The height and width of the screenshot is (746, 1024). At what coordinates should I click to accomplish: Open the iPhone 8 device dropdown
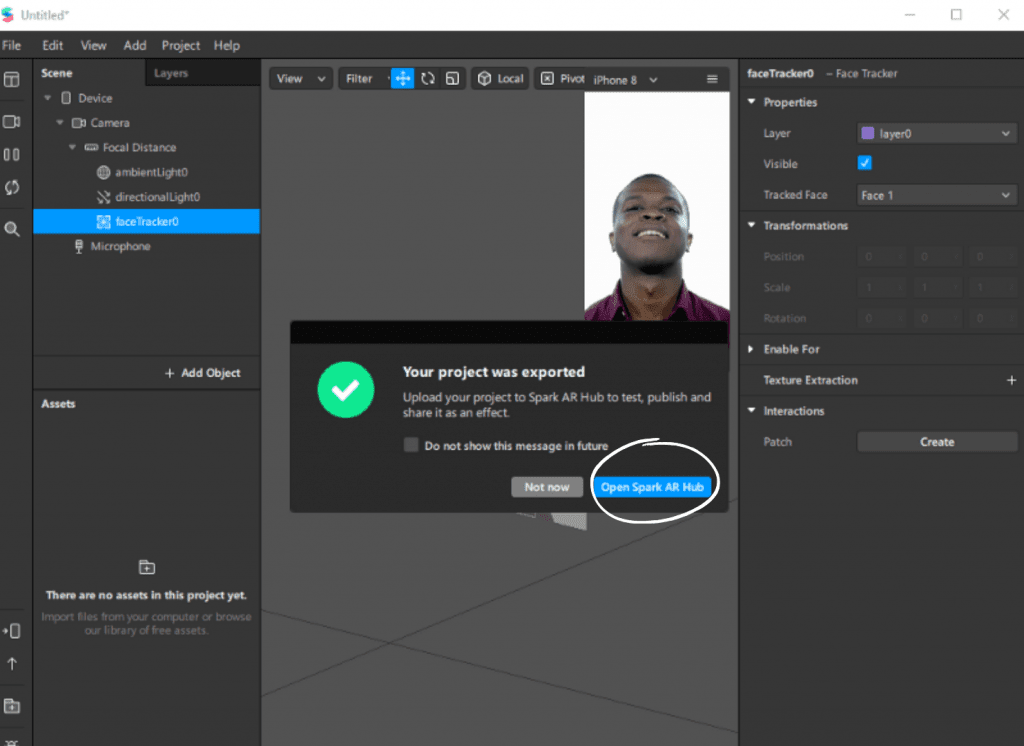point(625,80)
